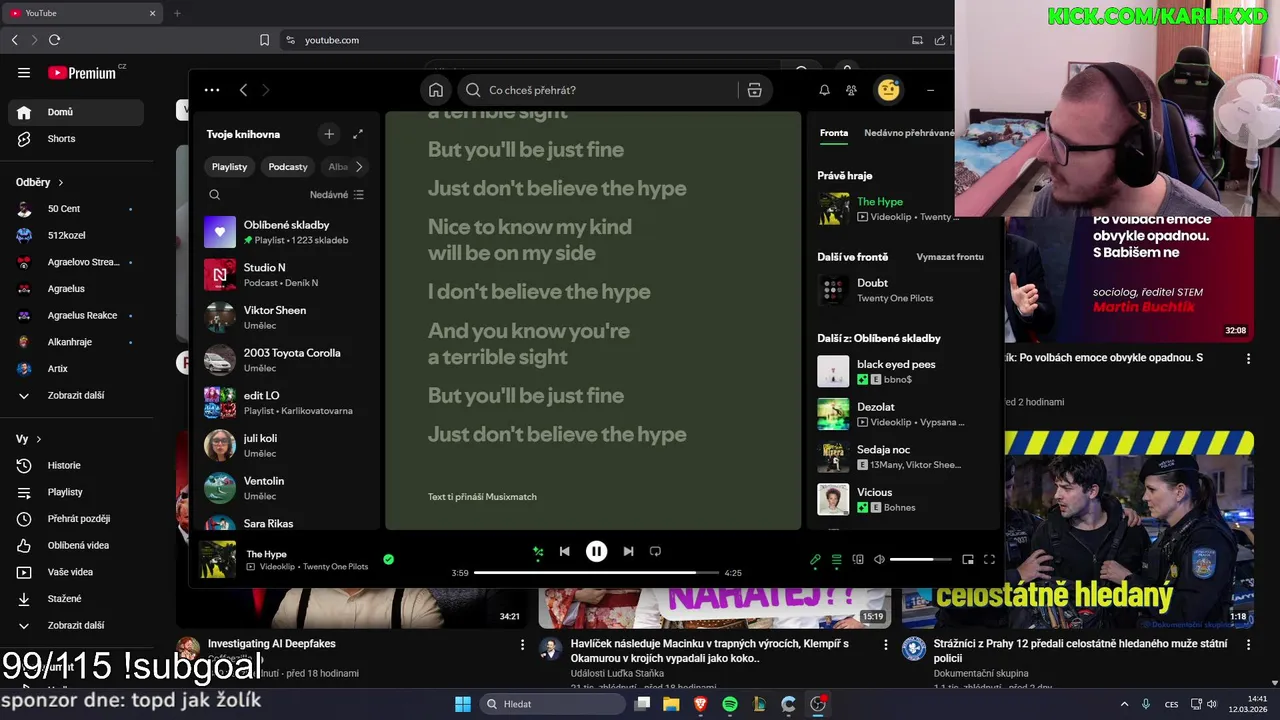Mute Spotify volume speaker icon

point(879,560)
